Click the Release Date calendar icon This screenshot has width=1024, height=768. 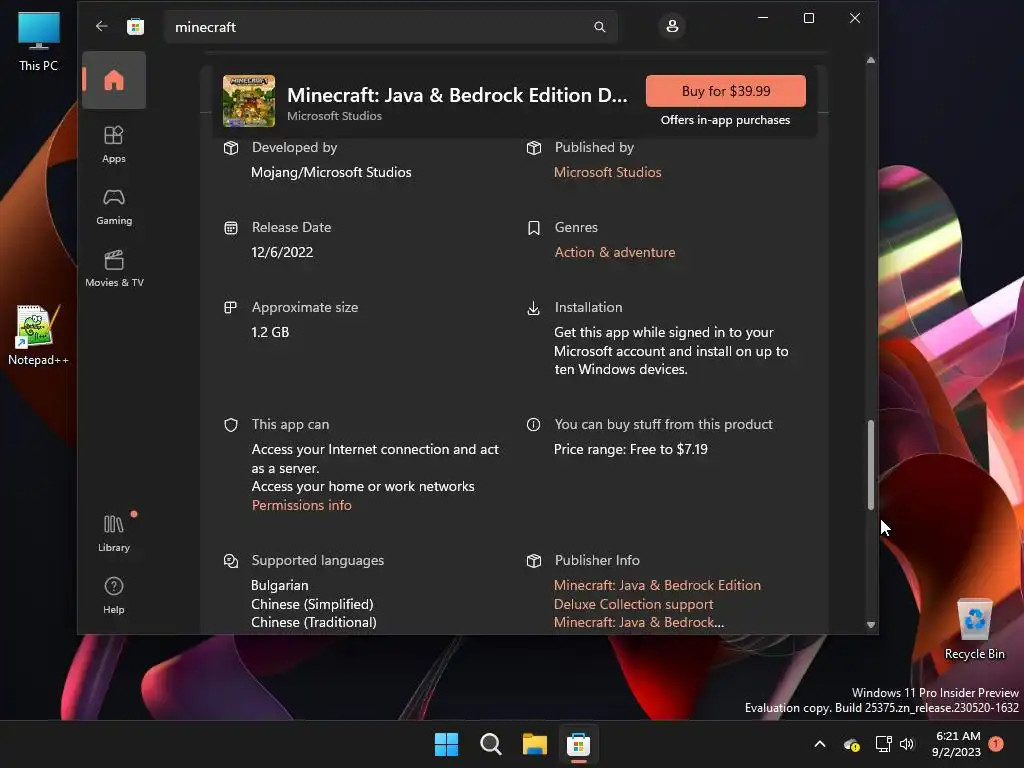point(231,228)
